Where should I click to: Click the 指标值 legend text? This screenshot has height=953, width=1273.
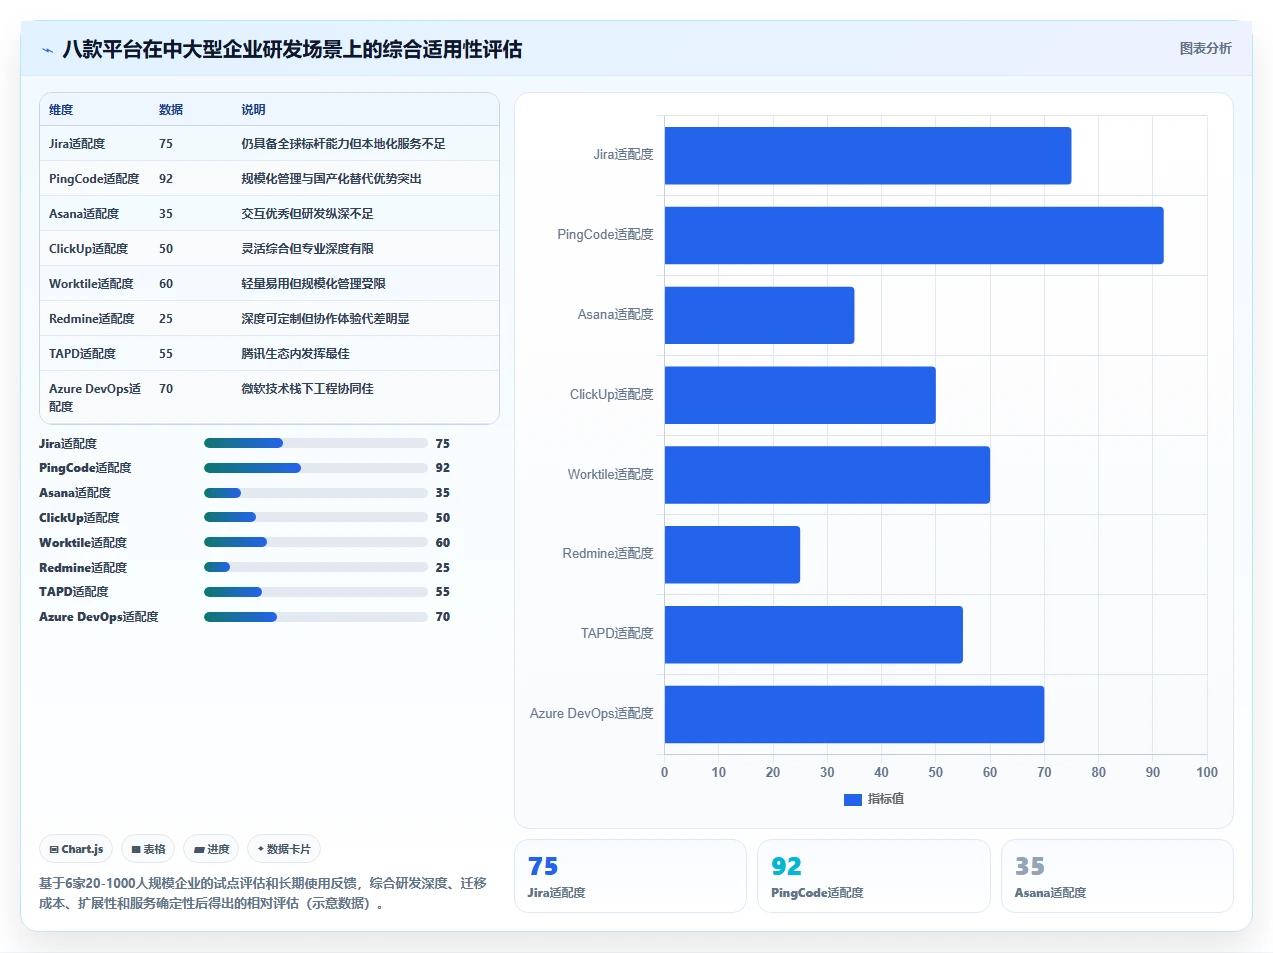tap(886, 799)
